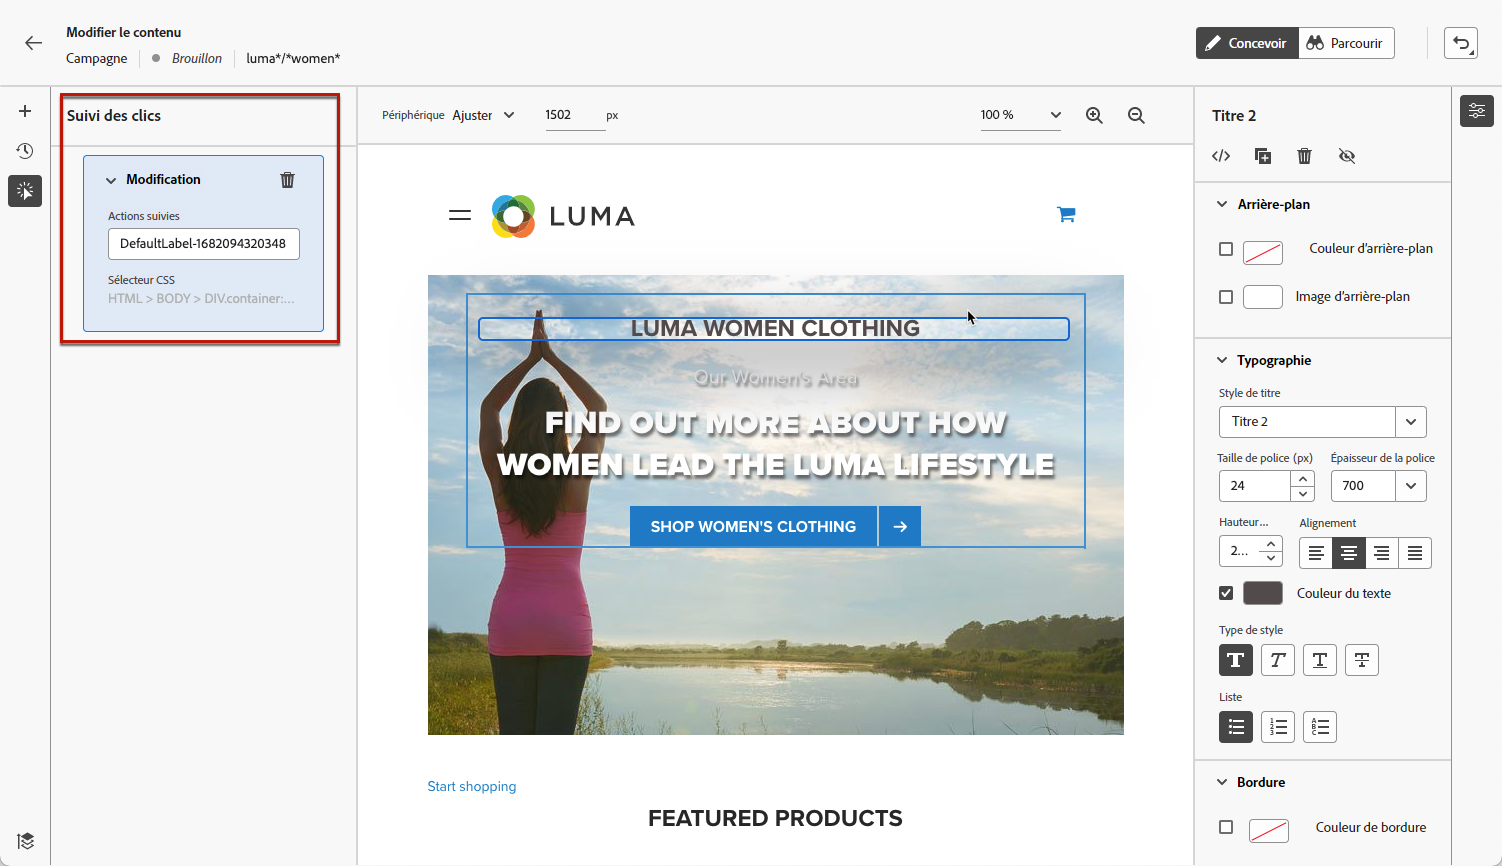Screen dimensions: 1502x866
Task: Toggle italic style type
Action: coord(1278,660)
